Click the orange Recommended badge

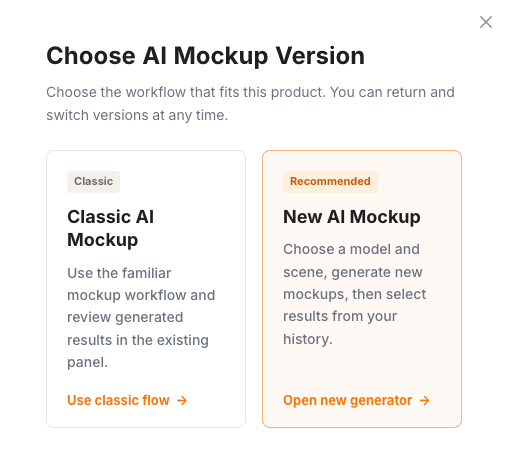tap(330, 182)
